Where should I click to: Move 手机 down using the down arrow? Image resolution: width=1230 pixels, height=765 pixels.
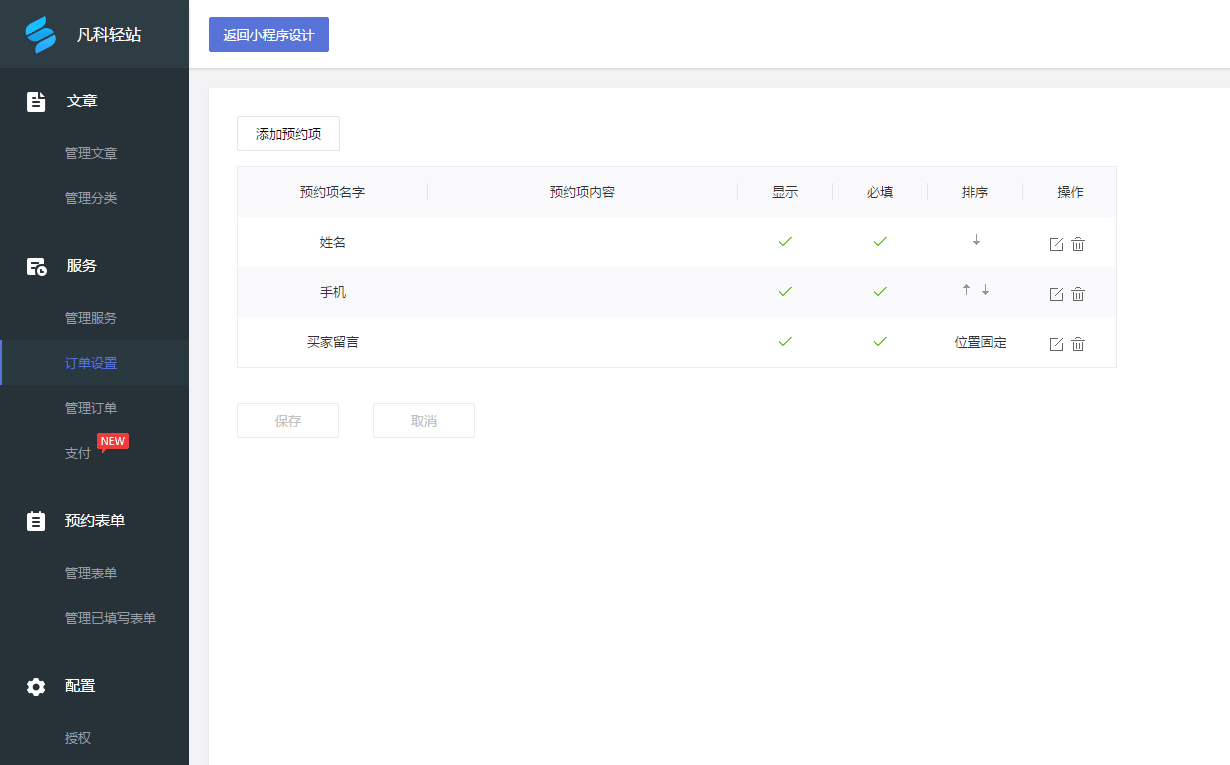click(x=985, y=290)
